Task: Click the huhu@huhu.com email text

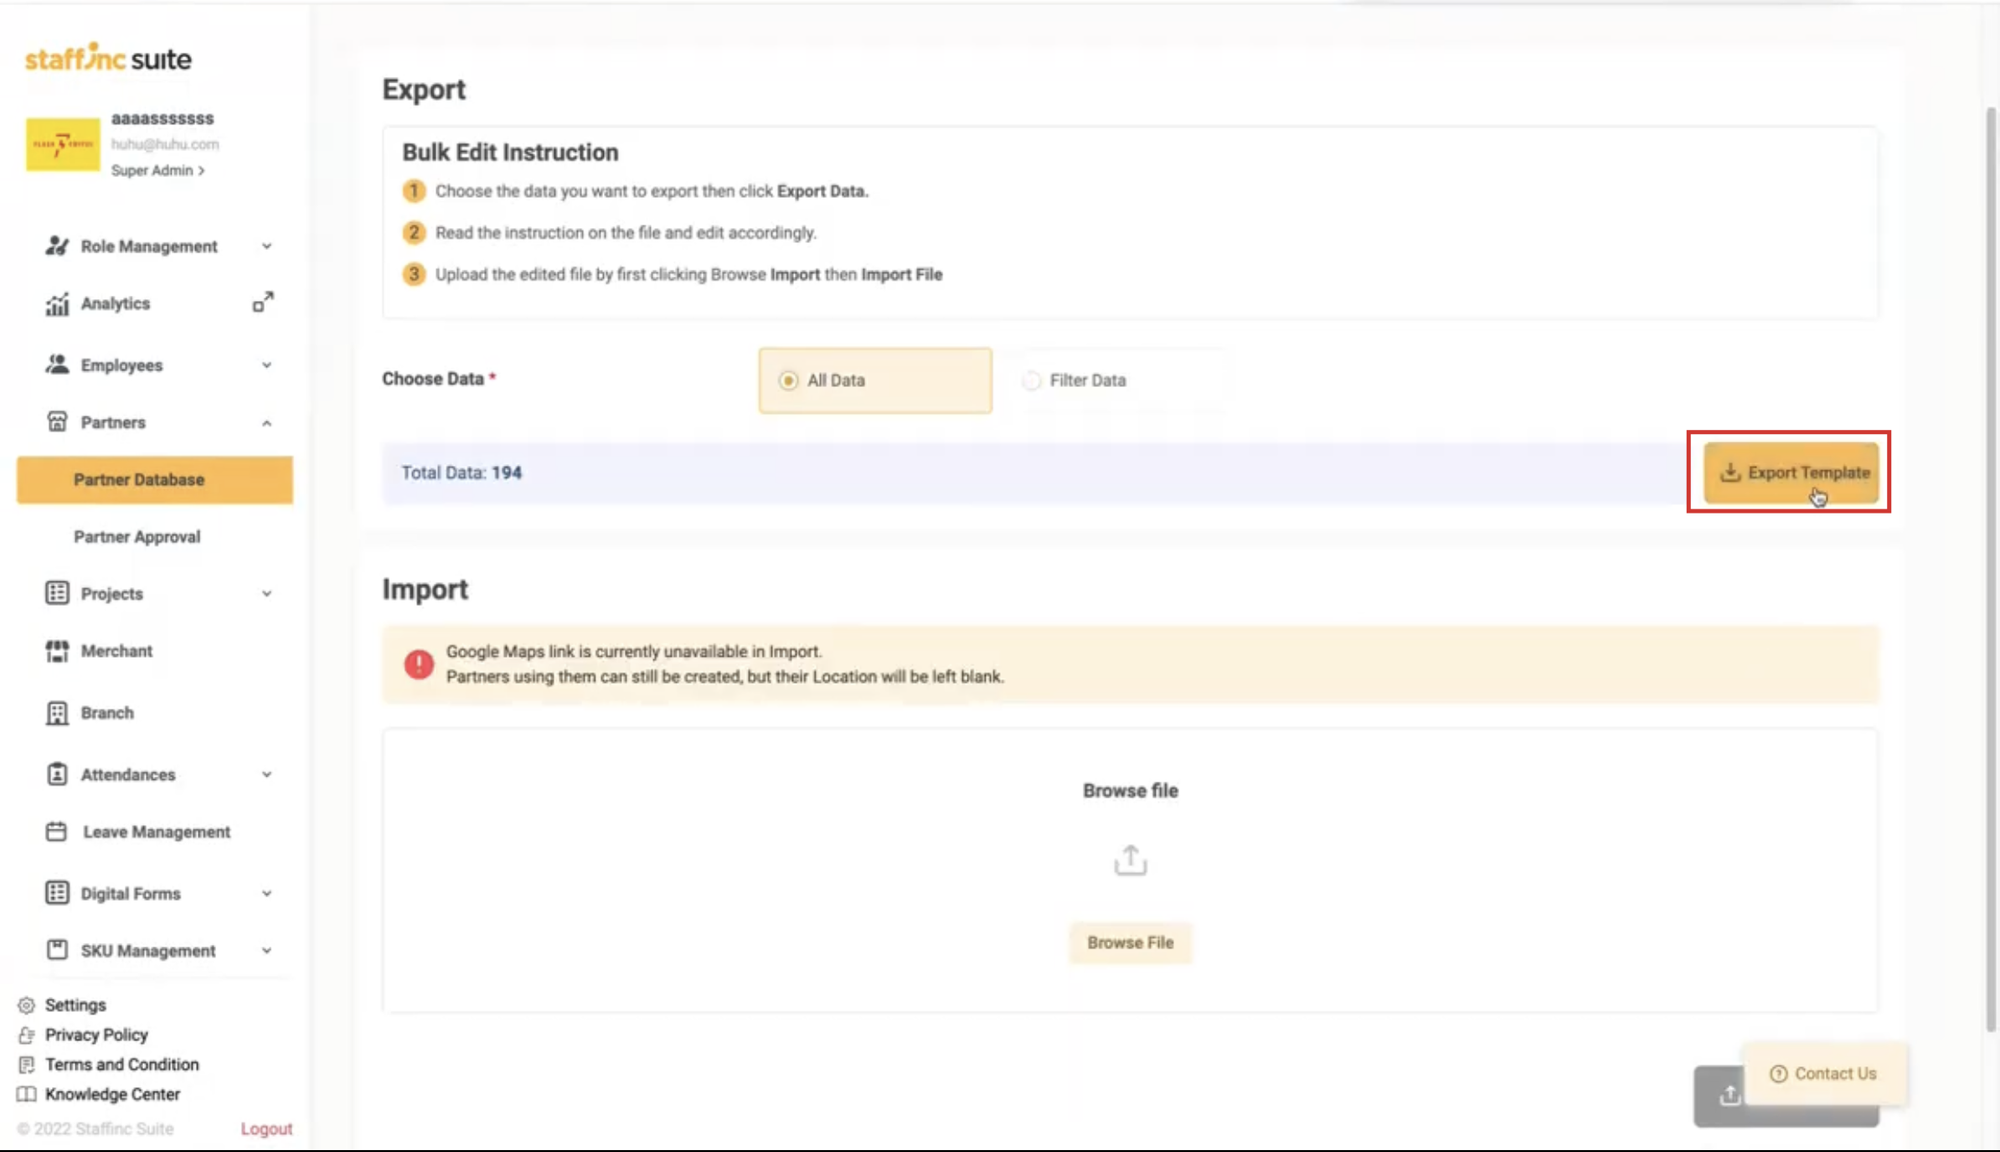Action: coord(165,145)
